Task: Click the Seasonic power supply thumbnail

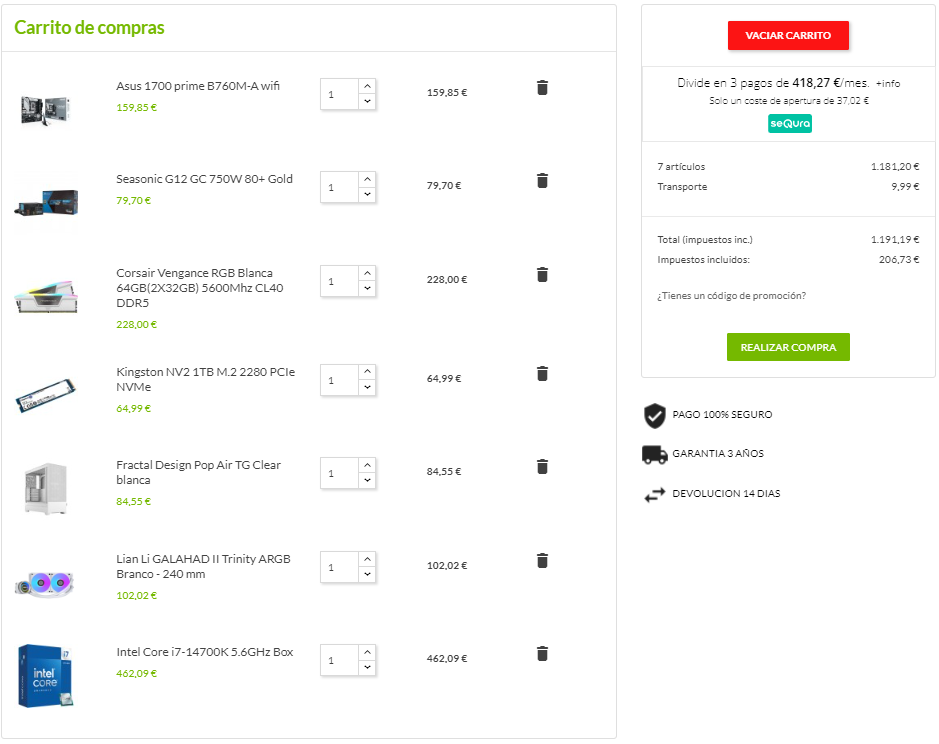Action: [46, 202]
